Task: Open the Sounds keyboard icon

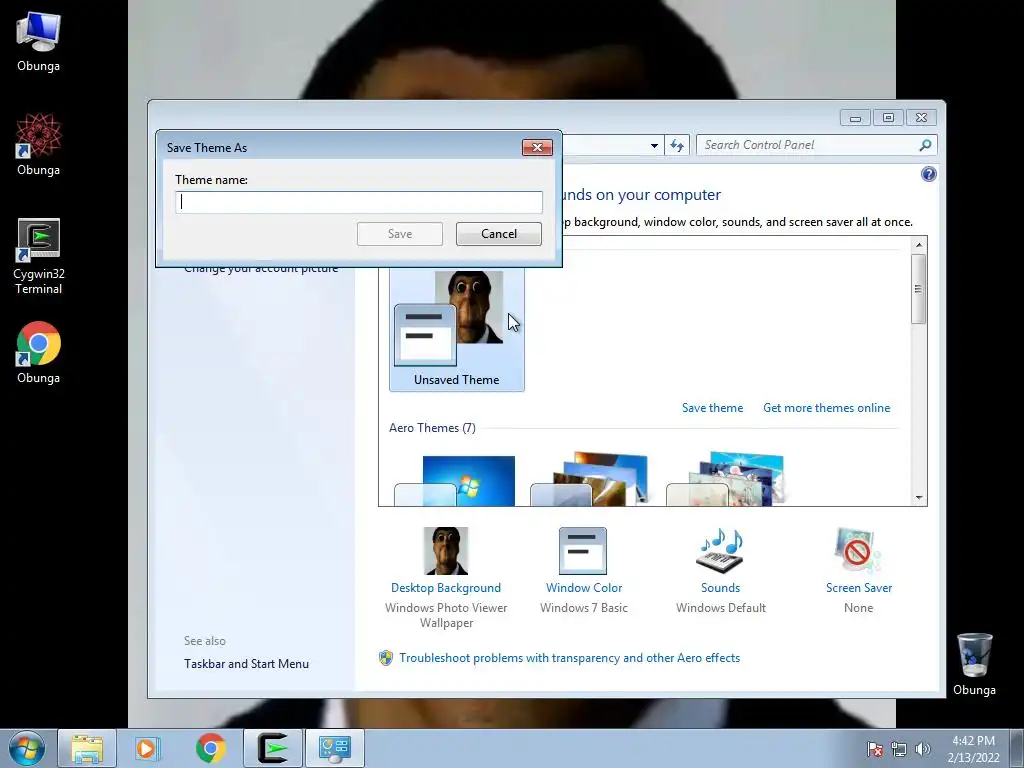Action: click(x=720, y=551)
